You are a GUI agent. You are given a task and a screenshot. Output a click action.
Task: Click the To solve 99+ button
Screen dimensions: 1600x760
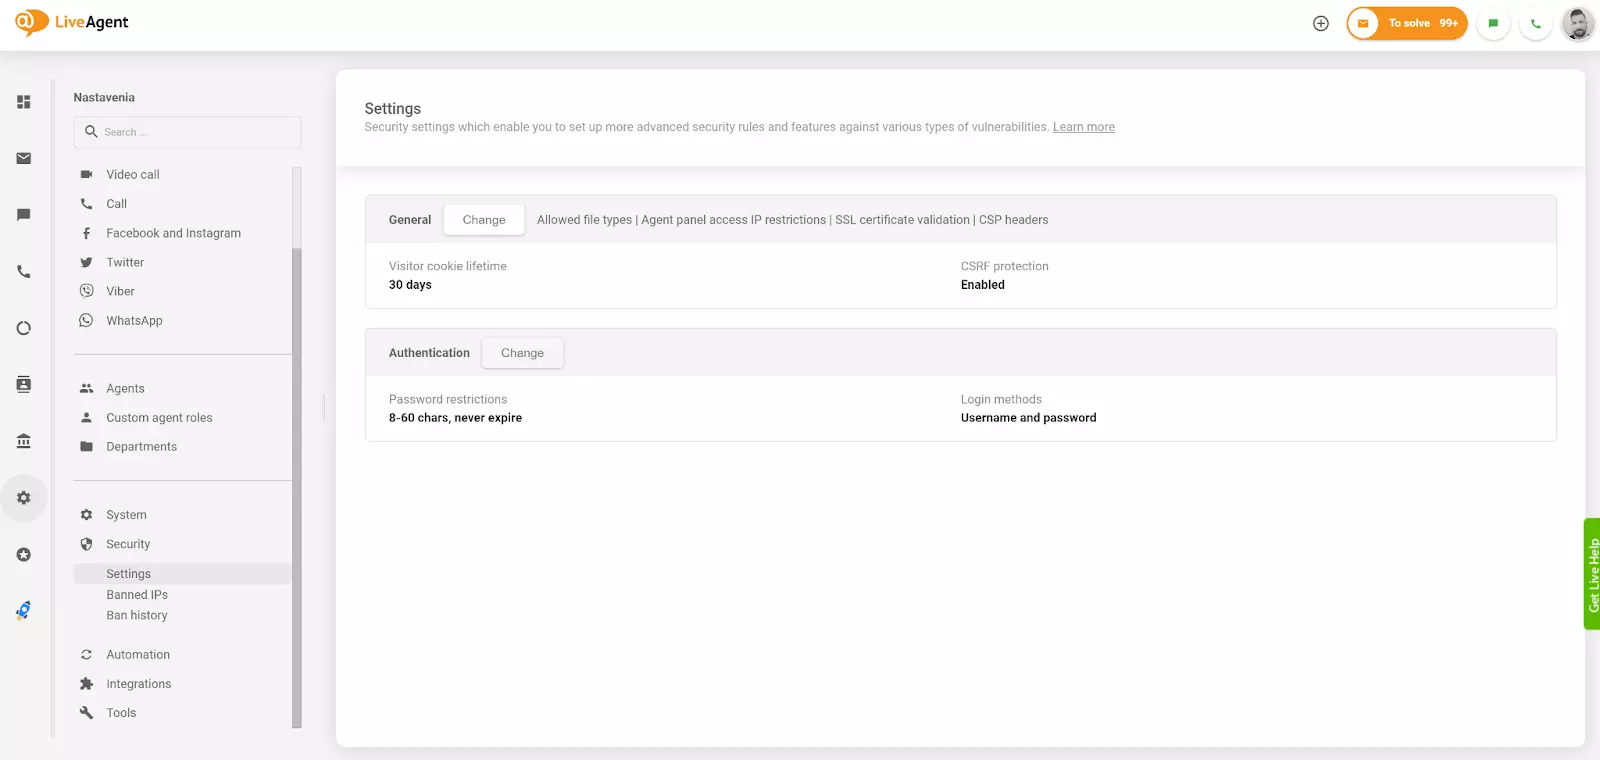coord(1407,23)
